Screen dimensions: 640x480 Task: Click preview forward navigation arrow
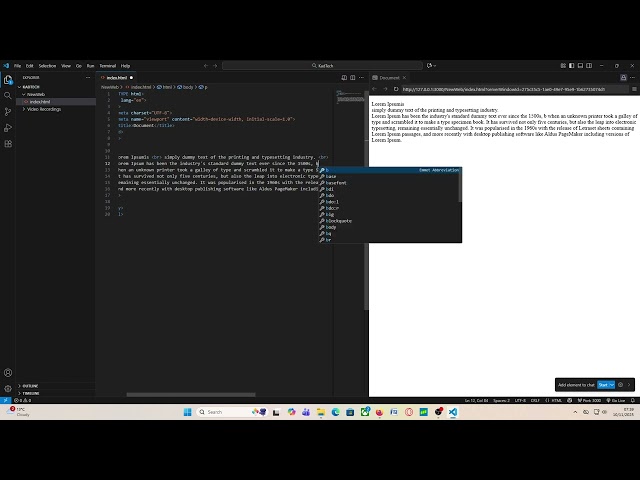[385, 89]
